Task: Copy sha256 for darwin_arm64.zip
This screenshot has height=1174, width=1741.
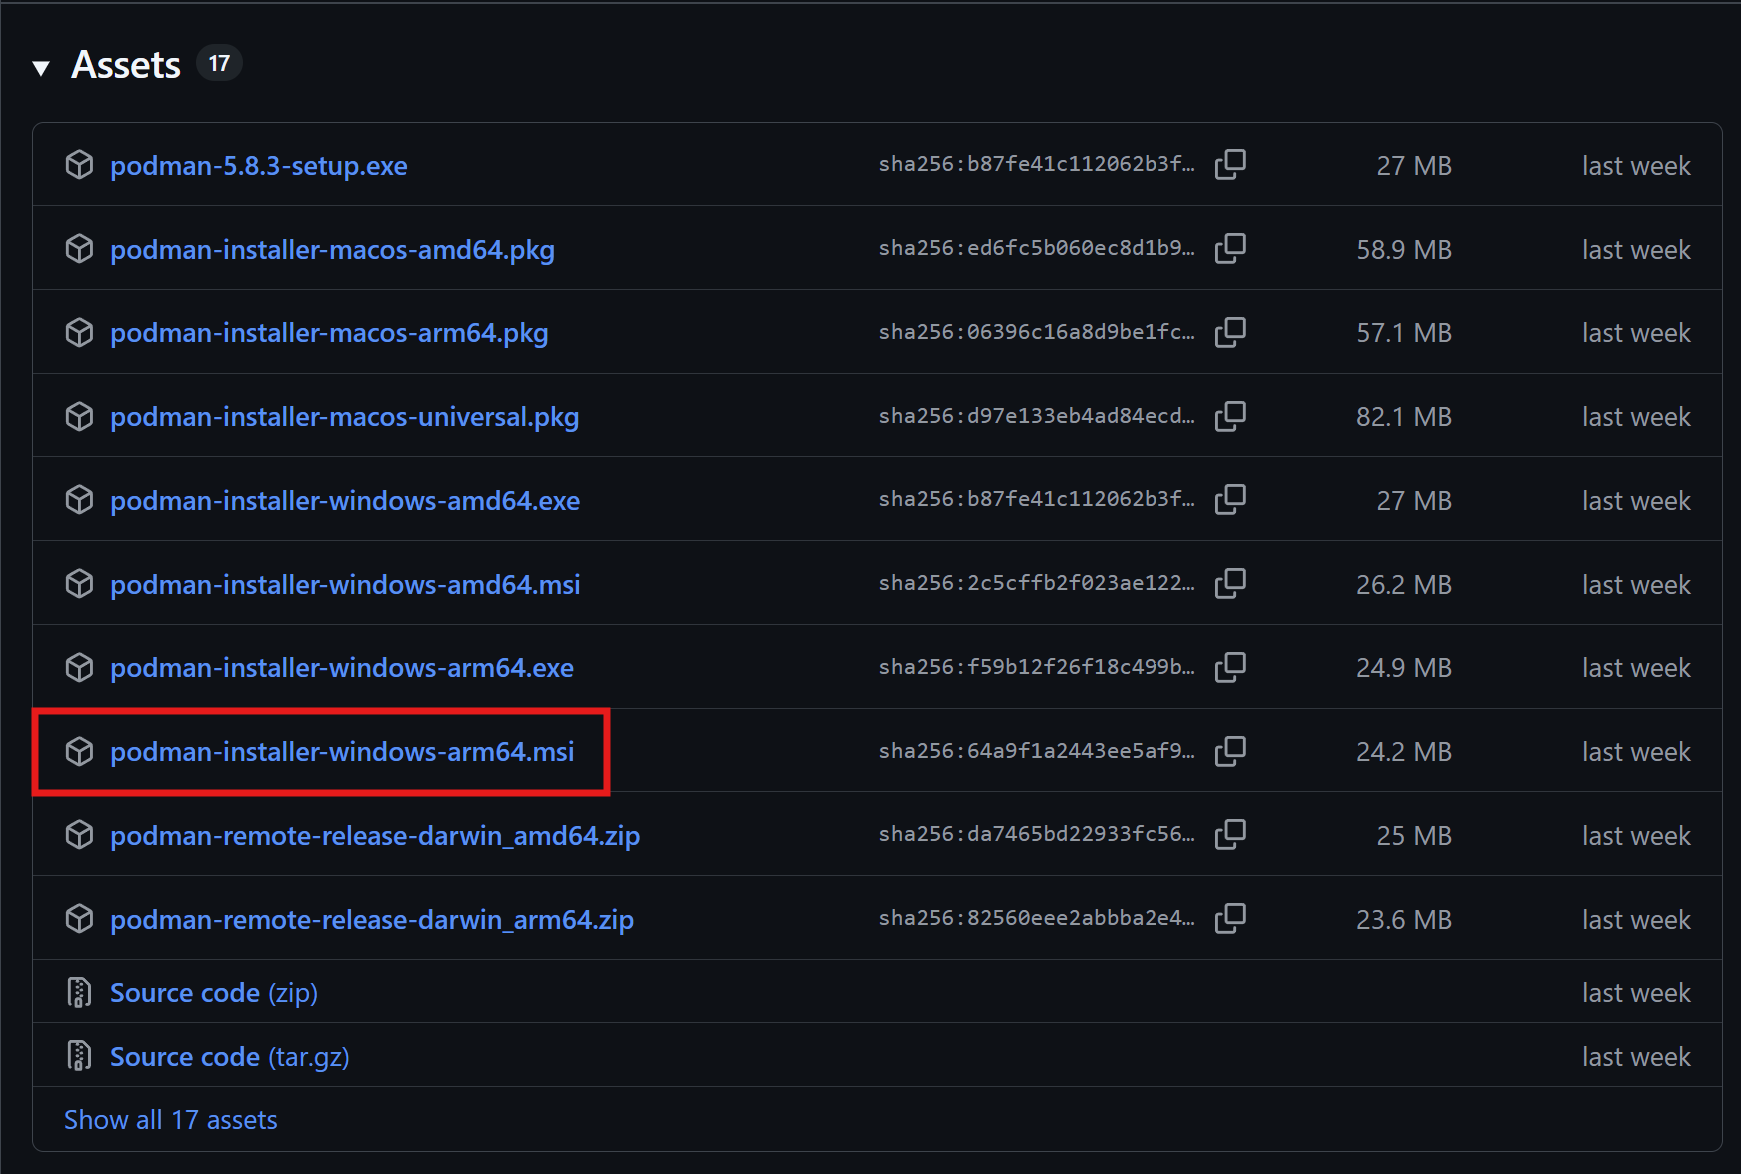Action: coord(1230,919)
